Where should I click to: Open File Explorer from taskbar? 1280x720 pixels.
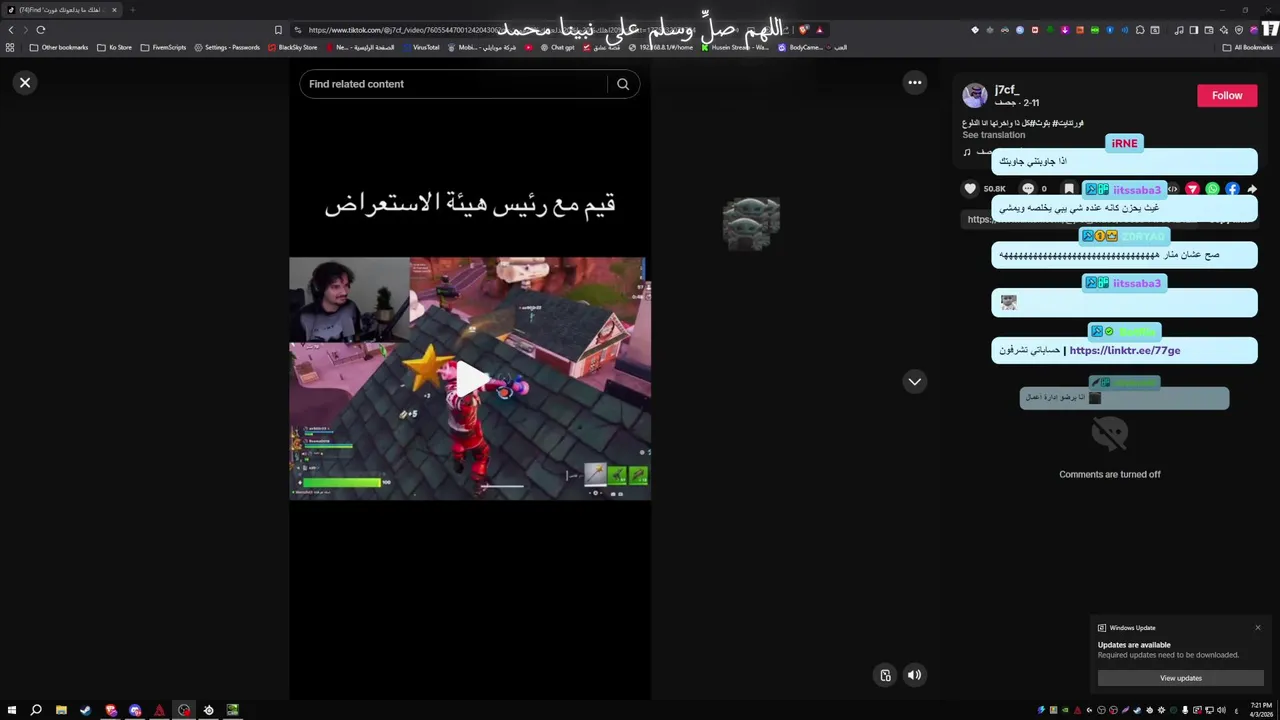tap(61, 710)
